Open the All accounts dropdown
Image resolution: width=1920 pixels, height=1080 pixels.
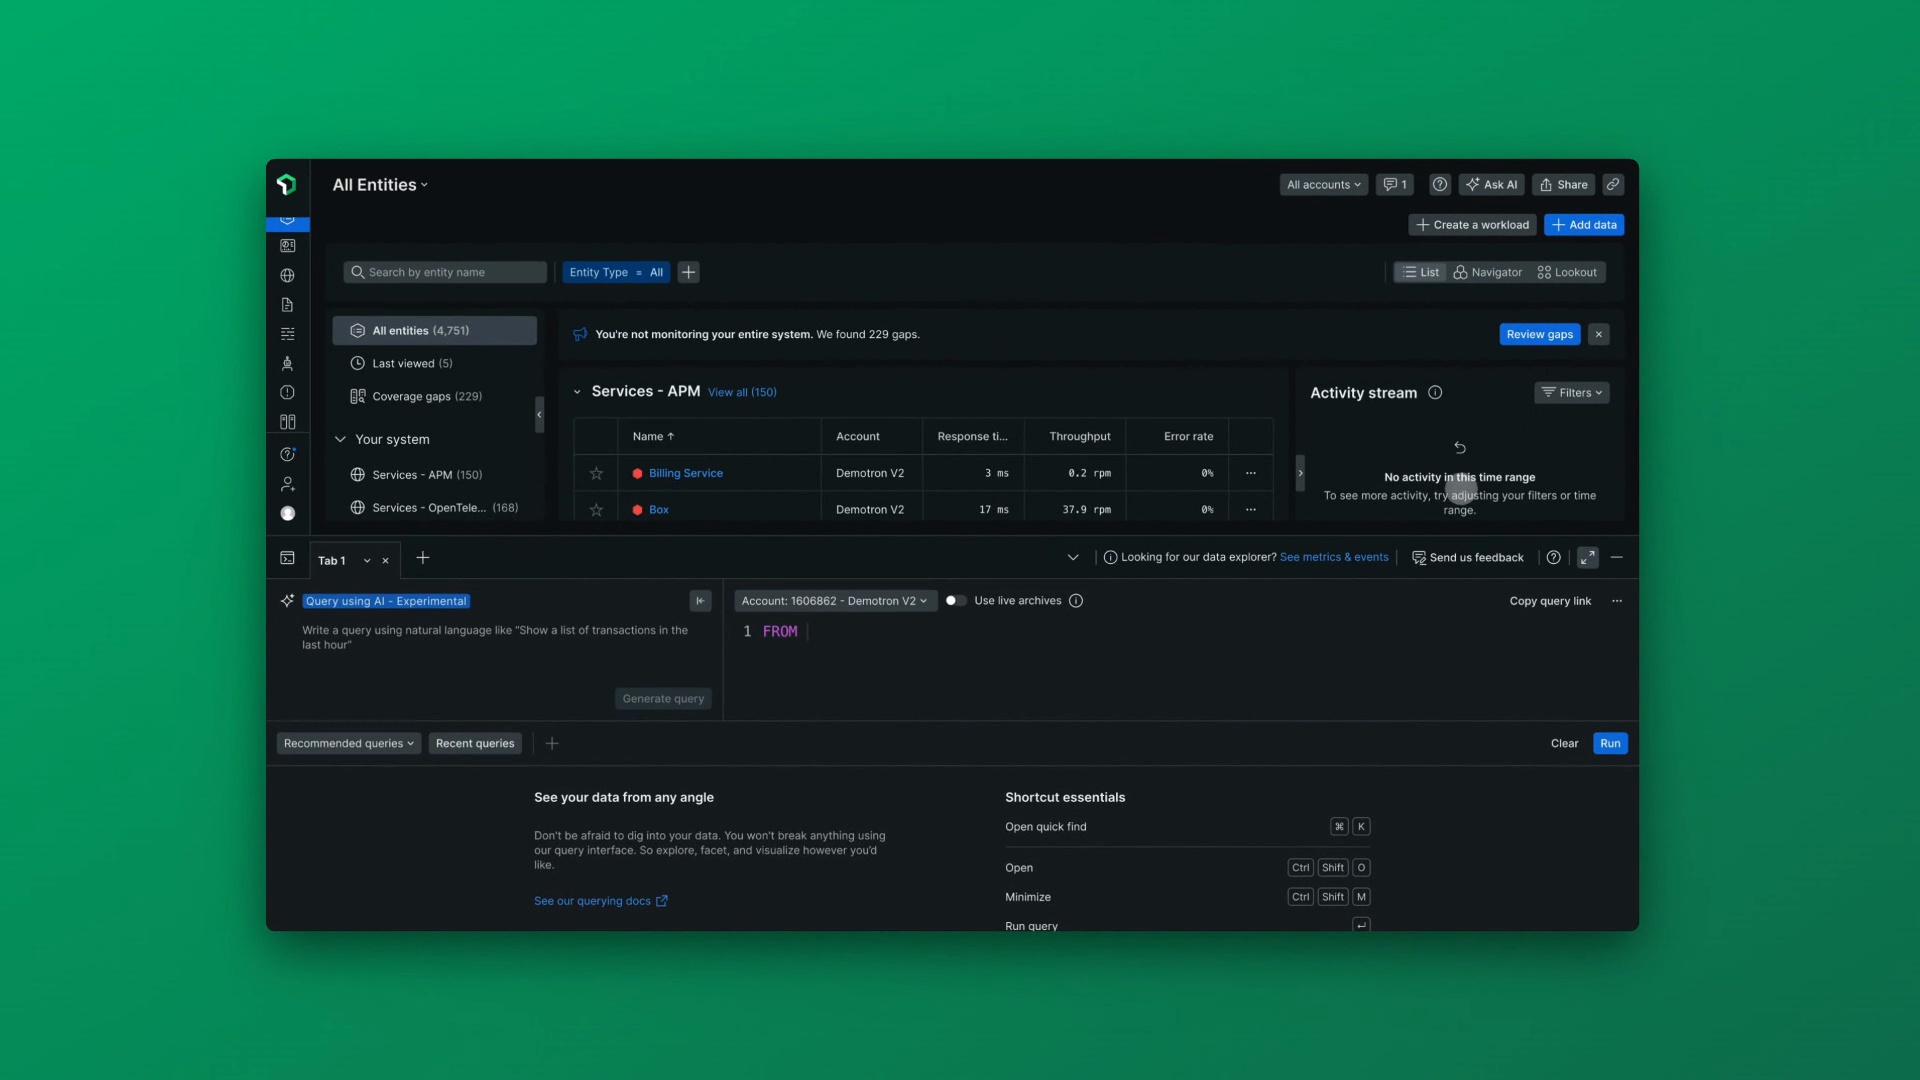(1323, 184)
